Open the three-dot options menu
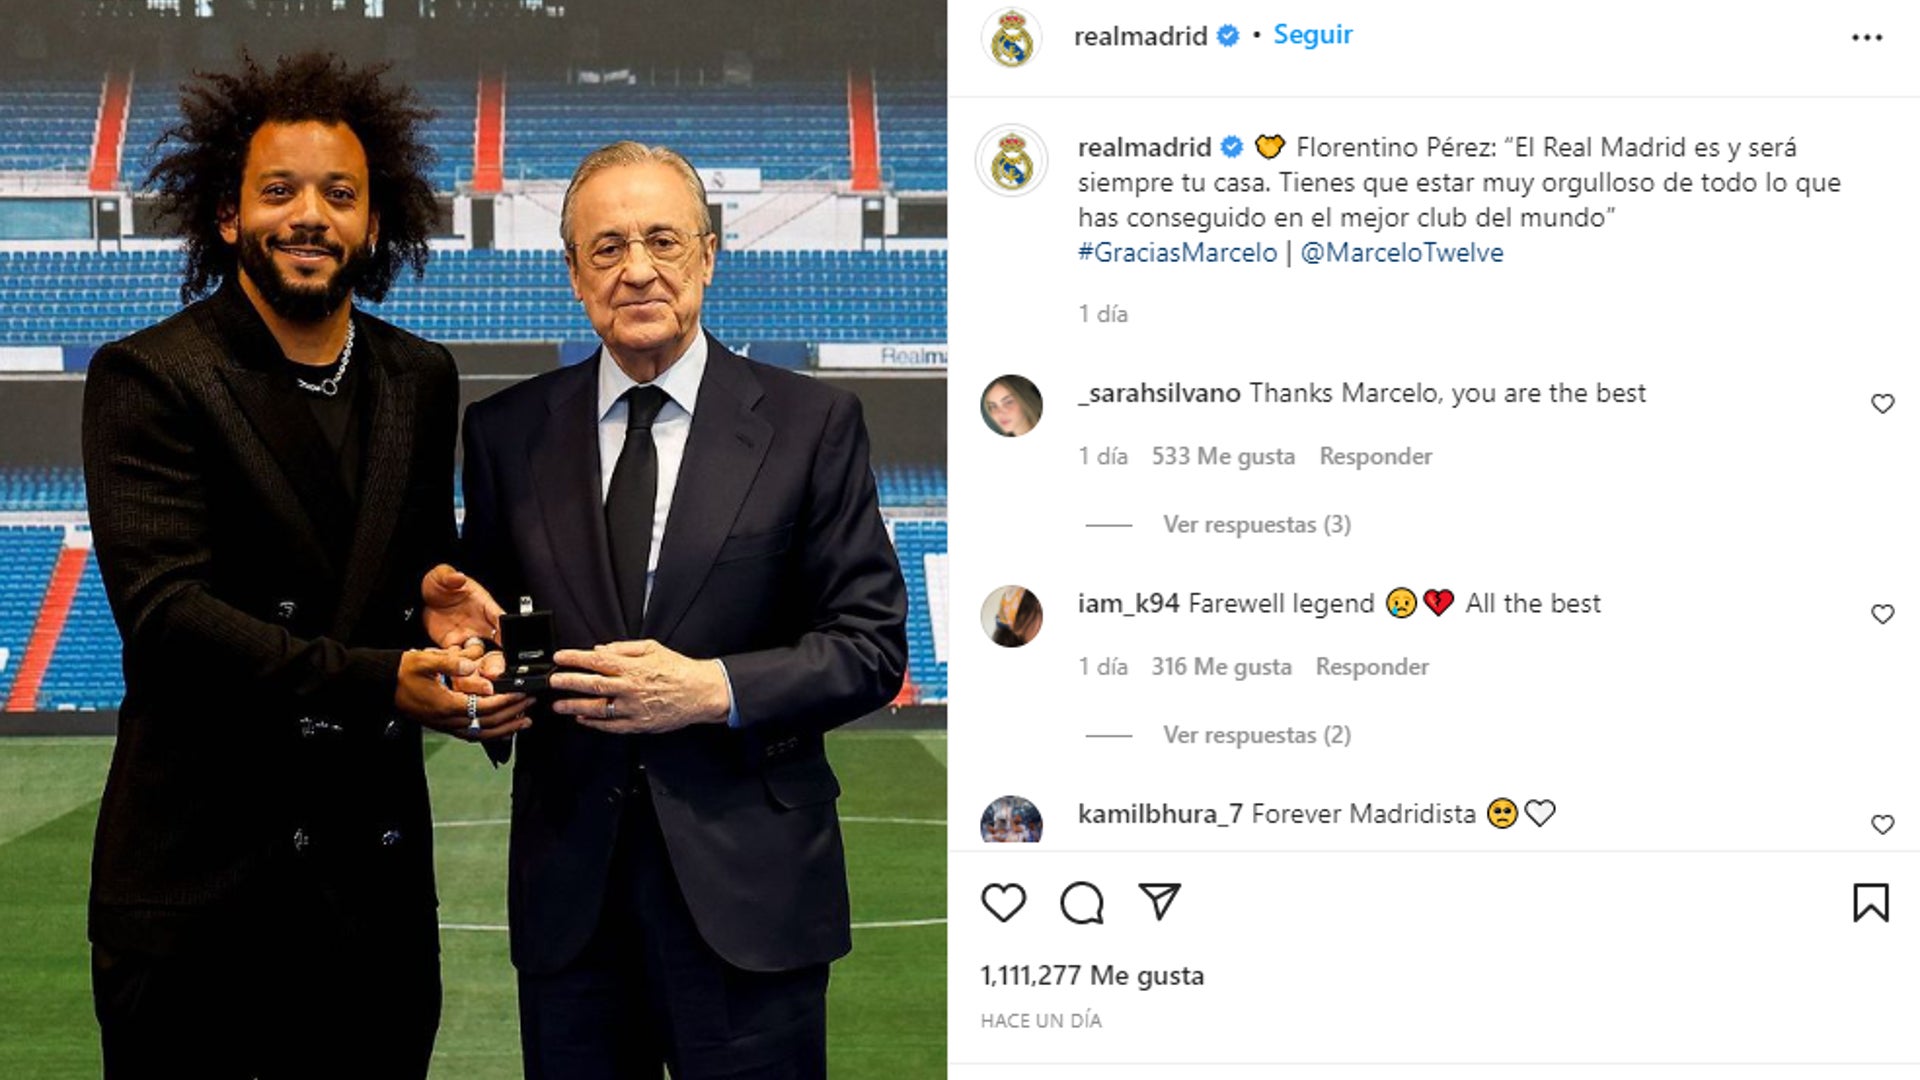The image size is (1920, 1080). pos(1866,38)
